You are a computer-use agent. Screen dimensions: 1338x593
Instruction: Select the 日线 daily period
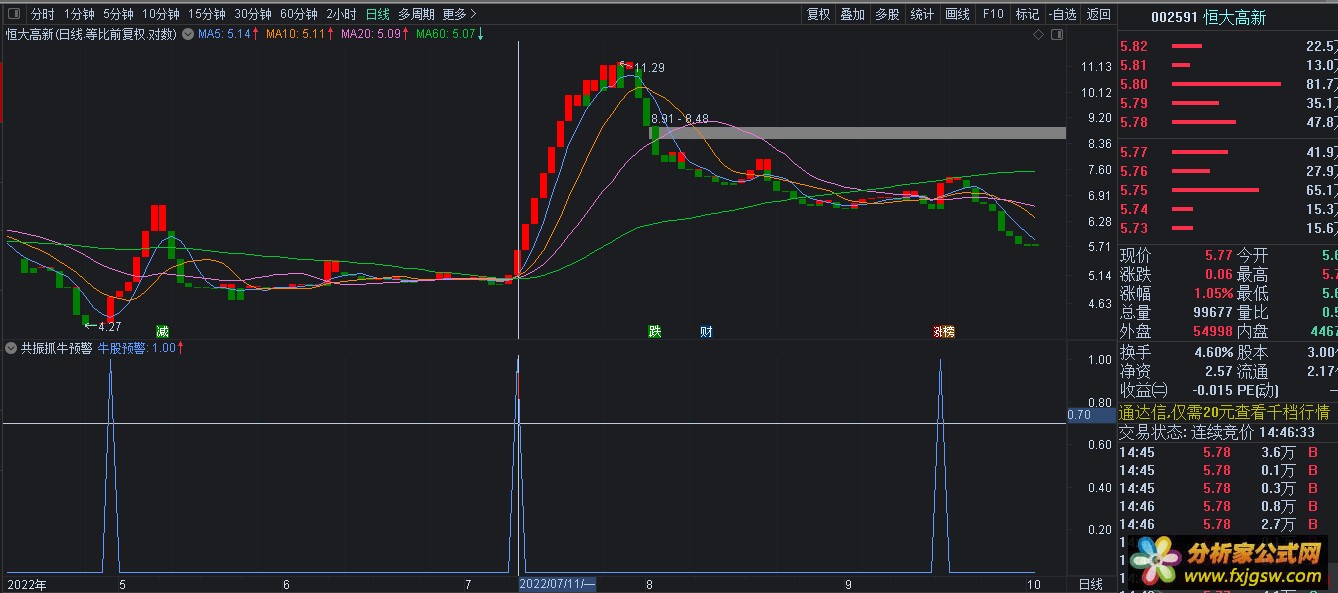pos(377,14)
